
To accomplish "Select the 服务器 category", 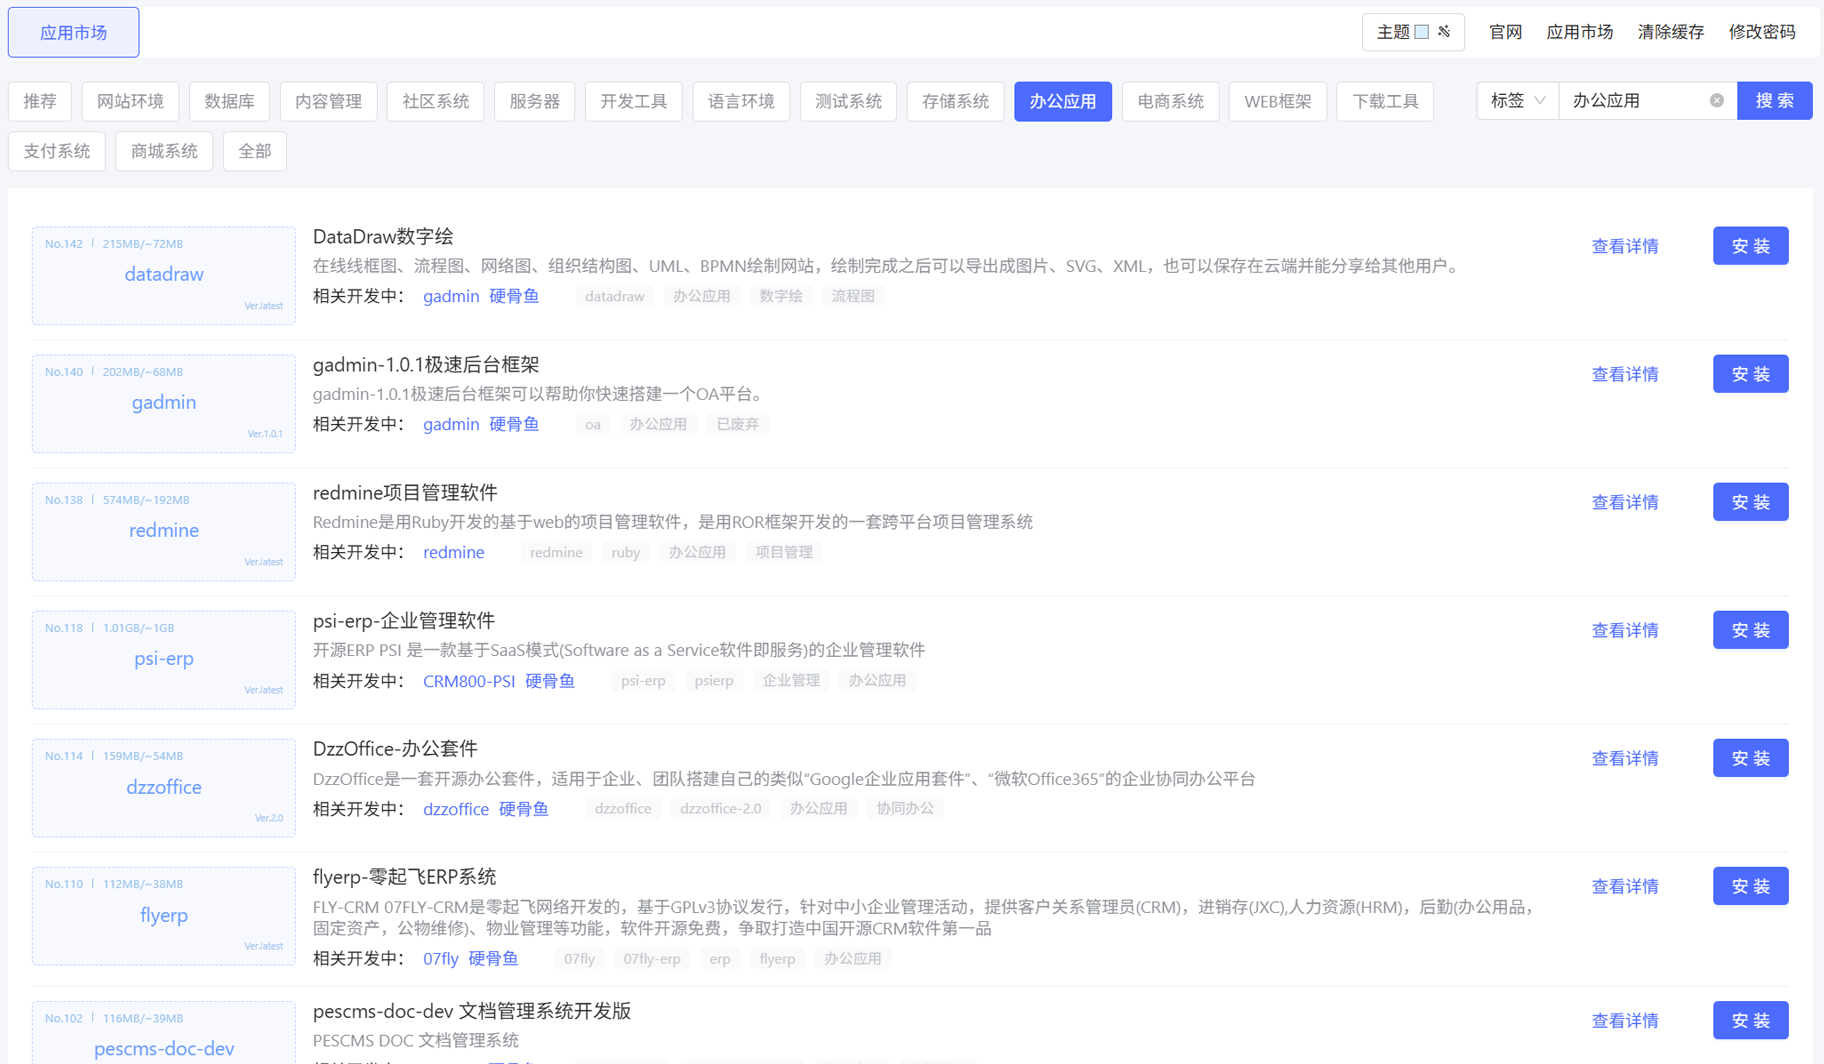I will [x=534, y=101].
